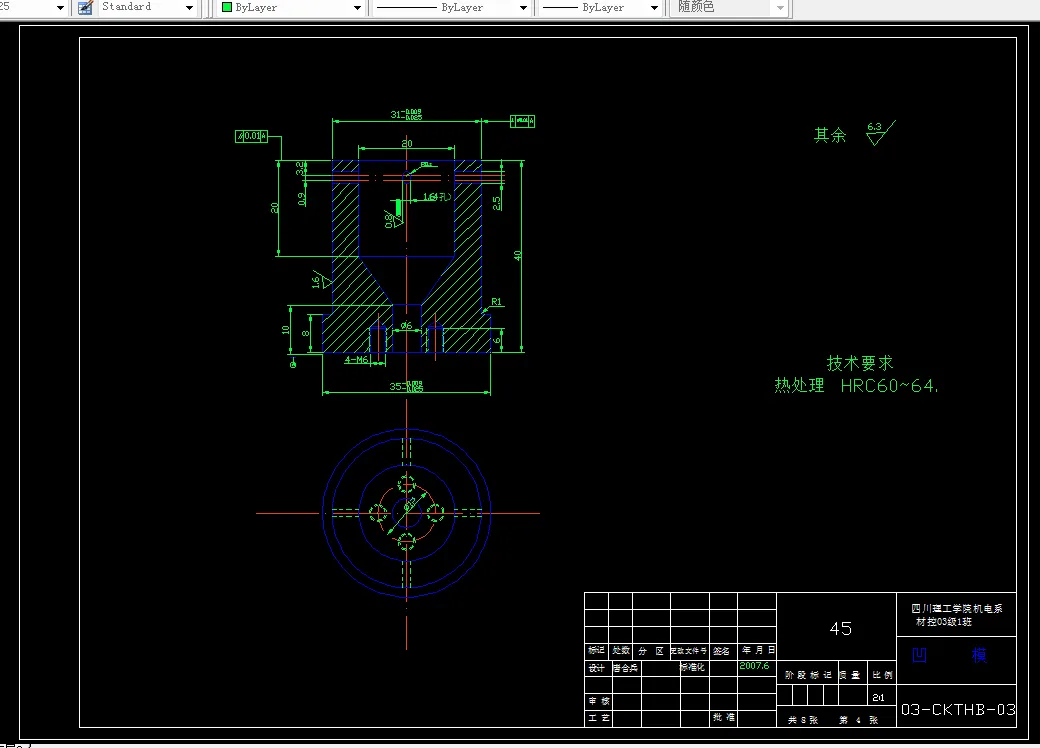Click the 工艺 cell in title block
Viewport: 1040px width, 748px height.
coord(599,718)
